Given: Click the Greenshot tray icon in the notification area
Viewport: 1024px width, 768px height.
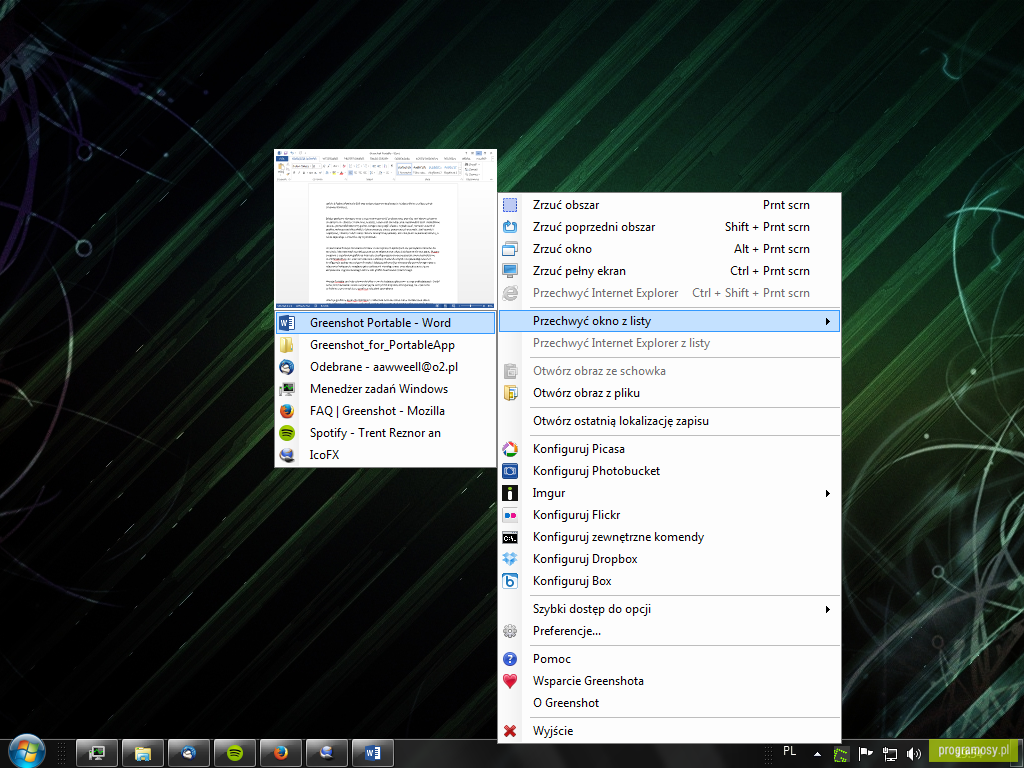Looking at the screenshot, I should 841,754.
